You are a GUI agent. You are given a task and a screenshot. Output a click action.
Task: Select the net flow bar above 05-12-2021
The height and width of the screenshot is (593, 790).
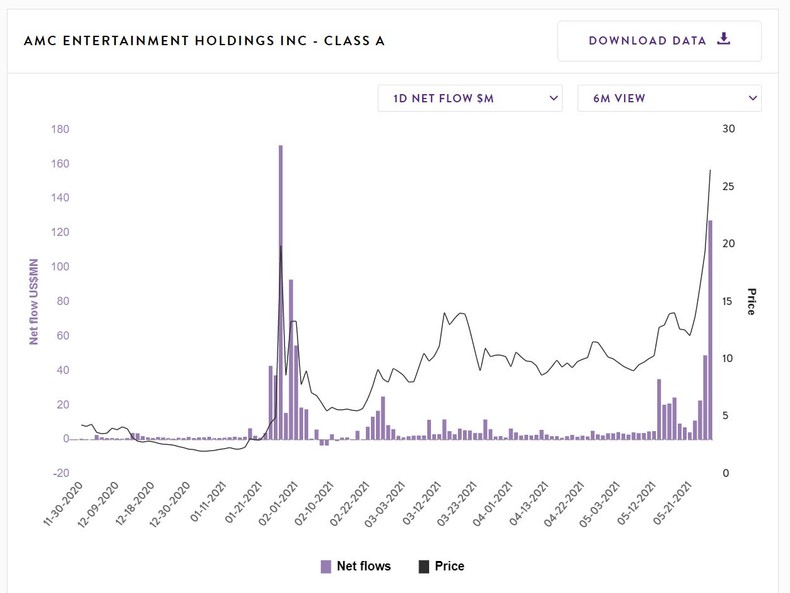[x=659, y=408]
